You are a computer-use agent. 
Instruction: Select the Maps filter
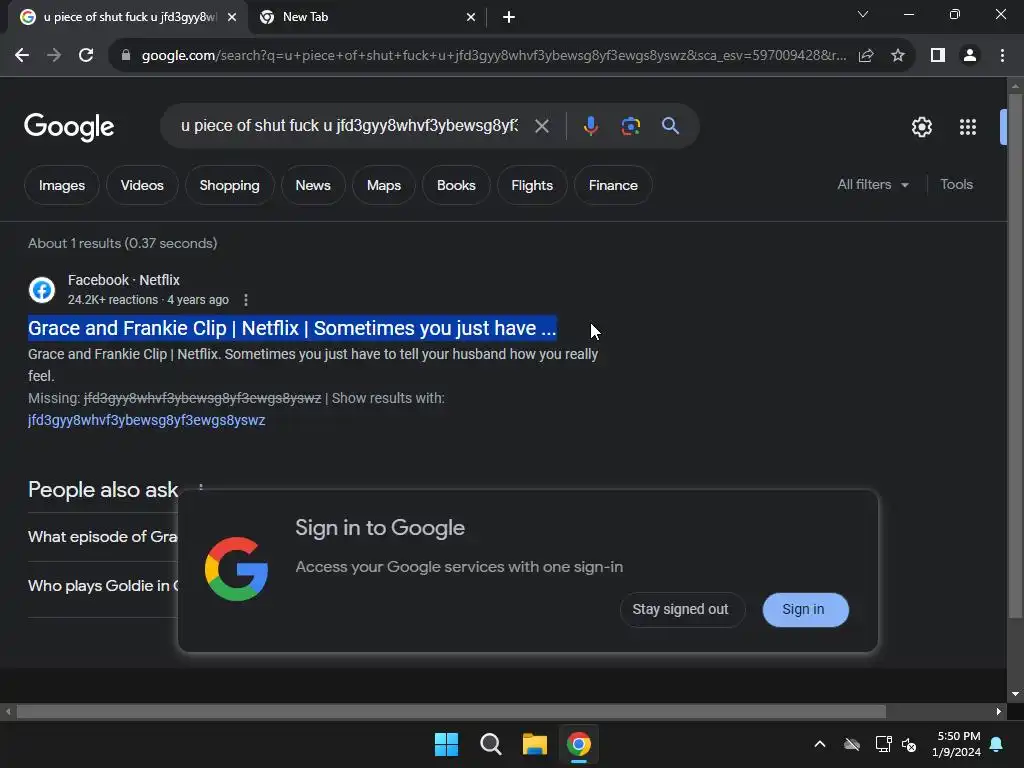point(384,185)
